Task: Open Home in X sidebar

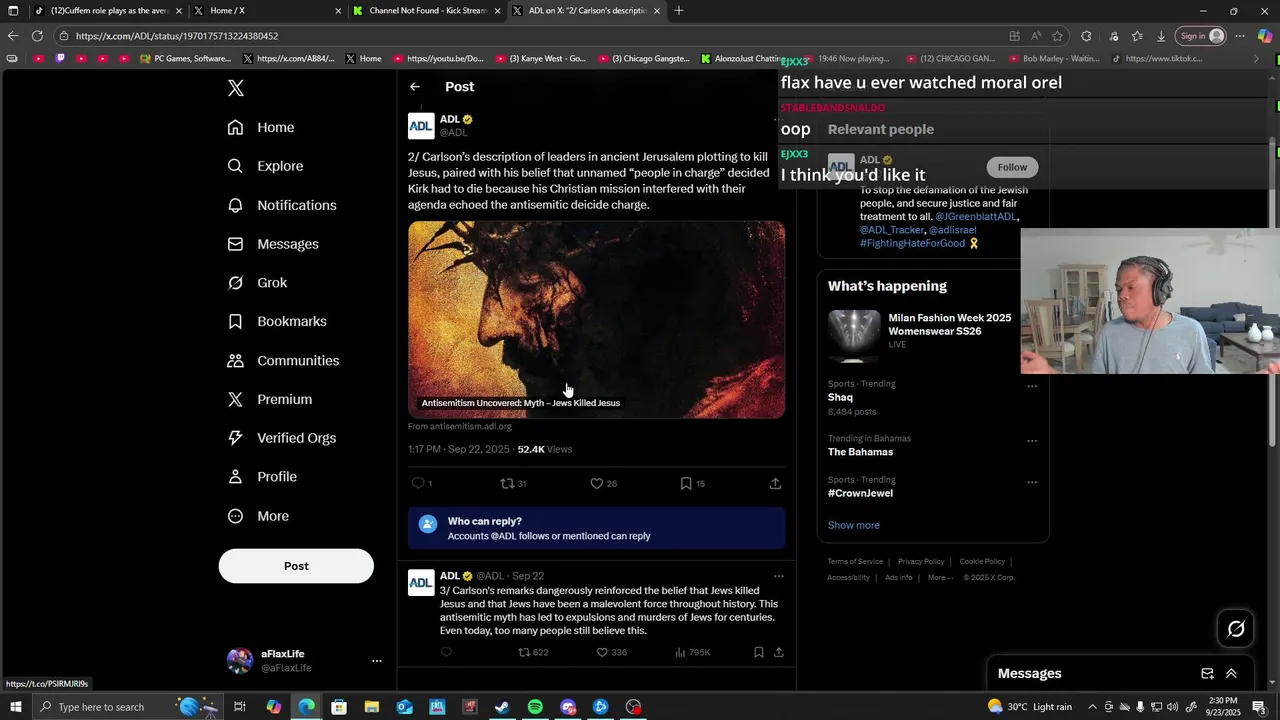Action: pyautogui.click(x=261, y=127)
